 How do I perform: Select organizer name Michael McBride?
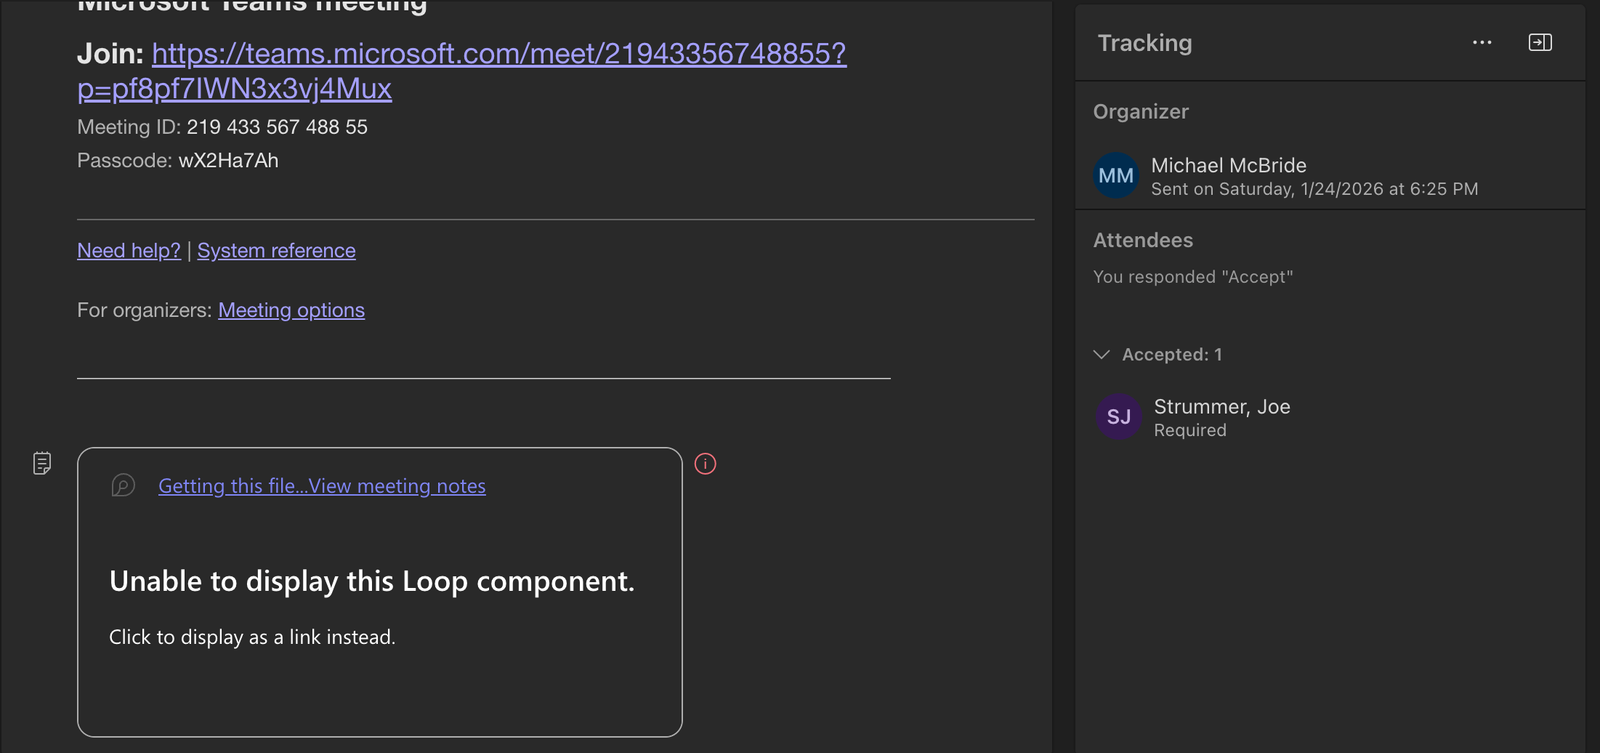coord(1228,166)
